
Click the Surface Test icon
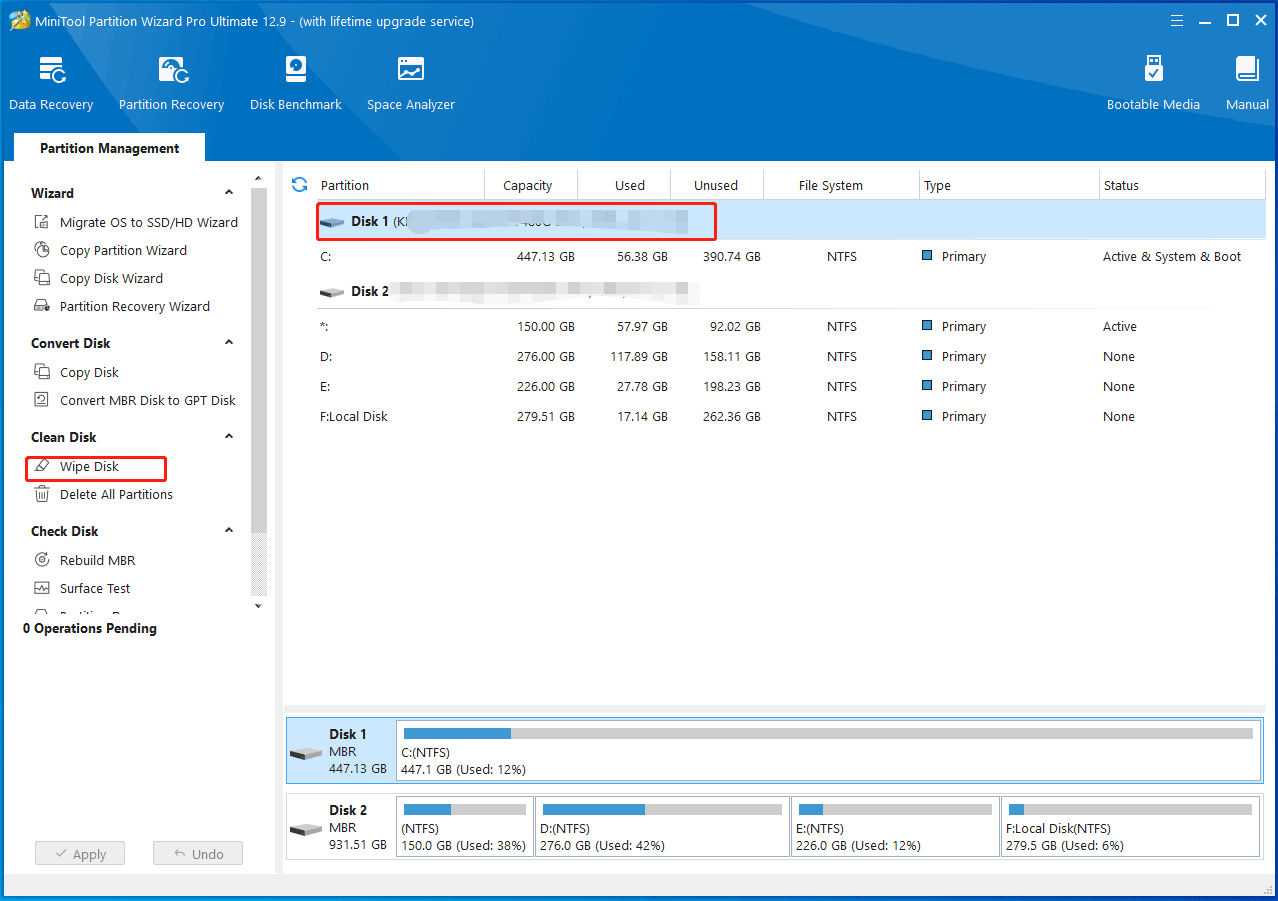tap(42, 588)
